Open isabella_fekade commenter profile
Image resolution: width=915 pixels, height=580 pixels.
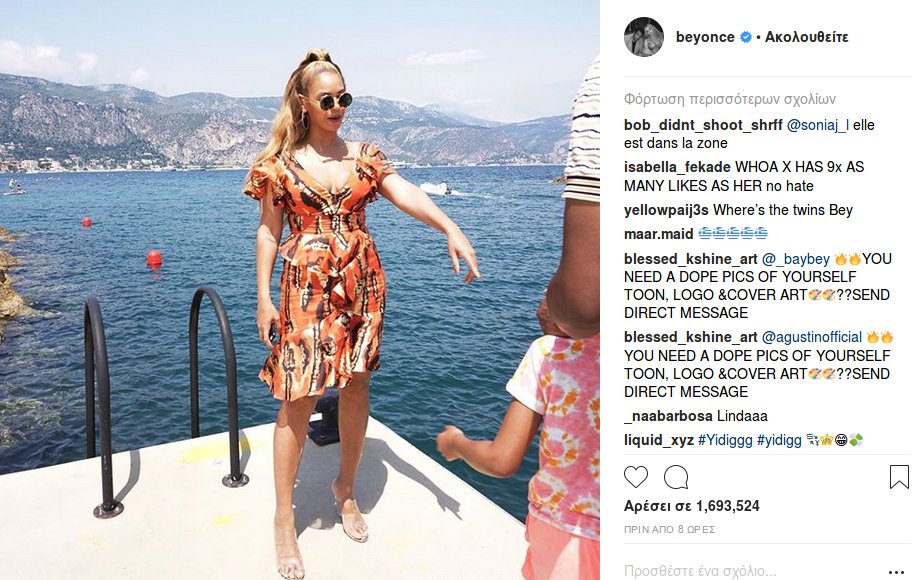point(677,167)
